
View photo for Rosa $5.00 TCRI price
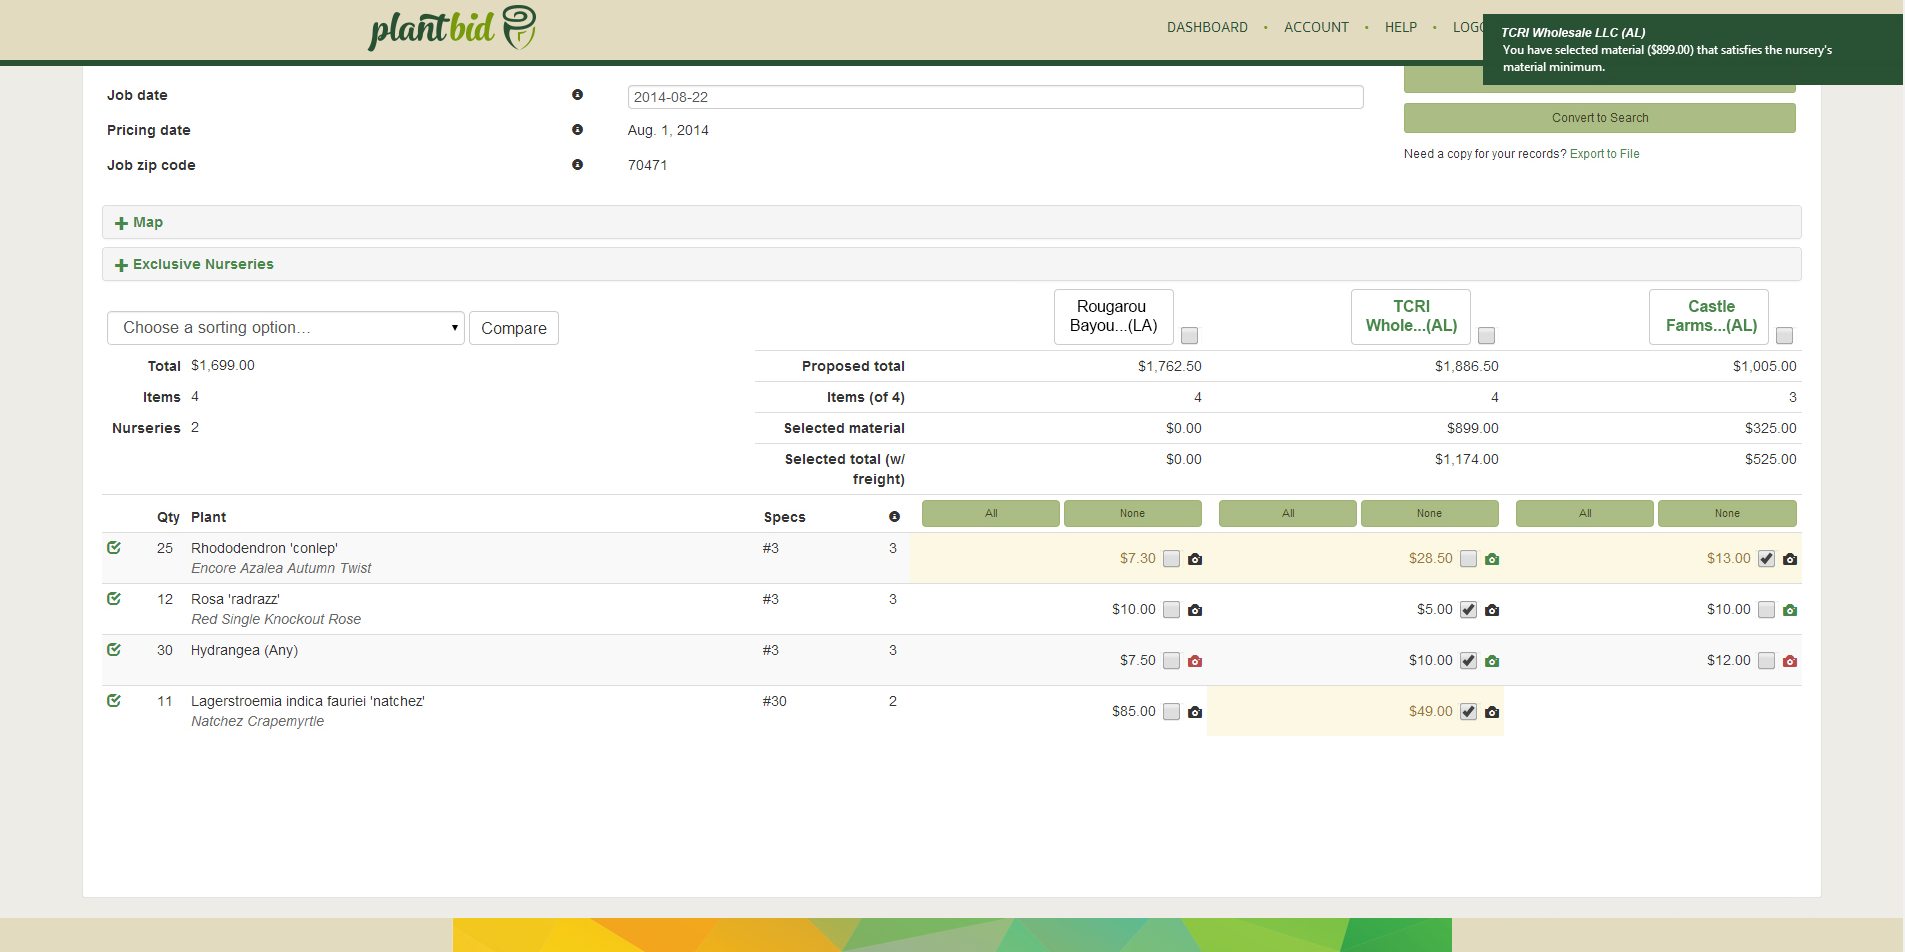[1492, 610]
